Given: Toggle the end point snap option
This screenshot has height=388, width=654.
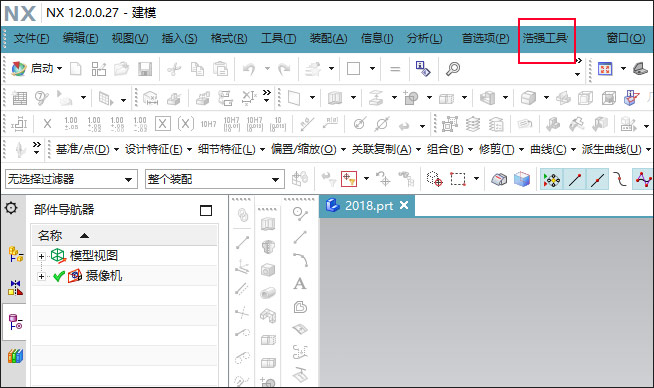Looking at the screenshot, I should pos(575,180).
